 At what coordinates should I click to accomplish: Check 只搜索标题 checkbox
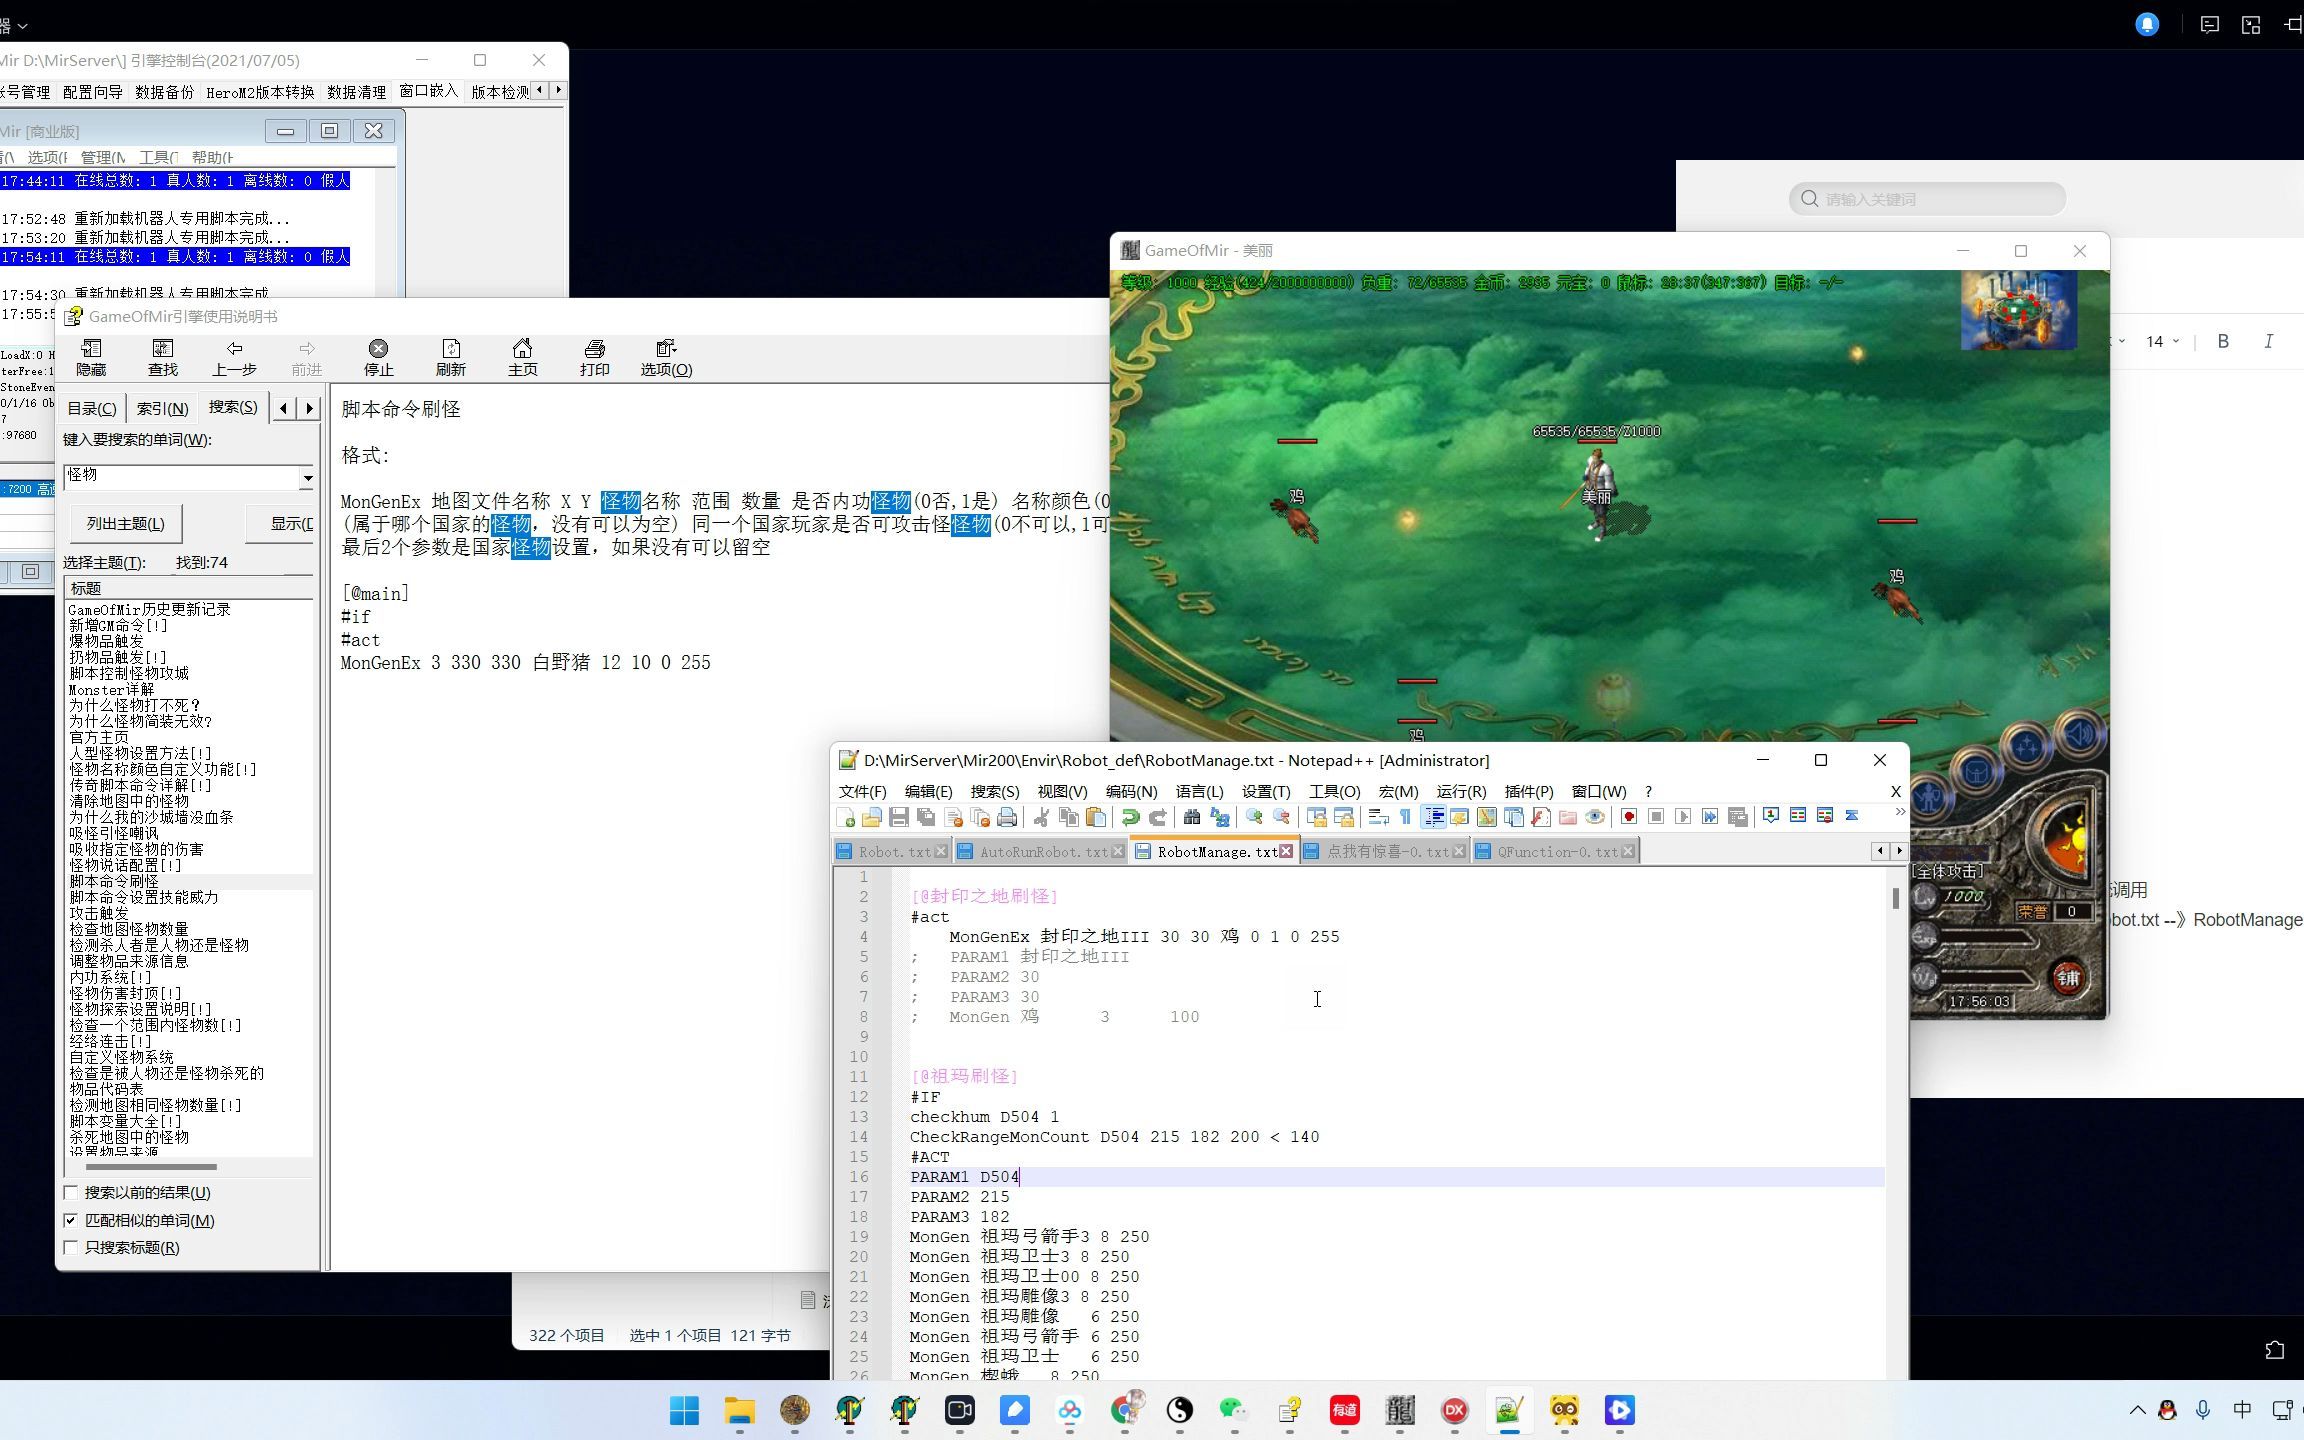(71, 1247)
